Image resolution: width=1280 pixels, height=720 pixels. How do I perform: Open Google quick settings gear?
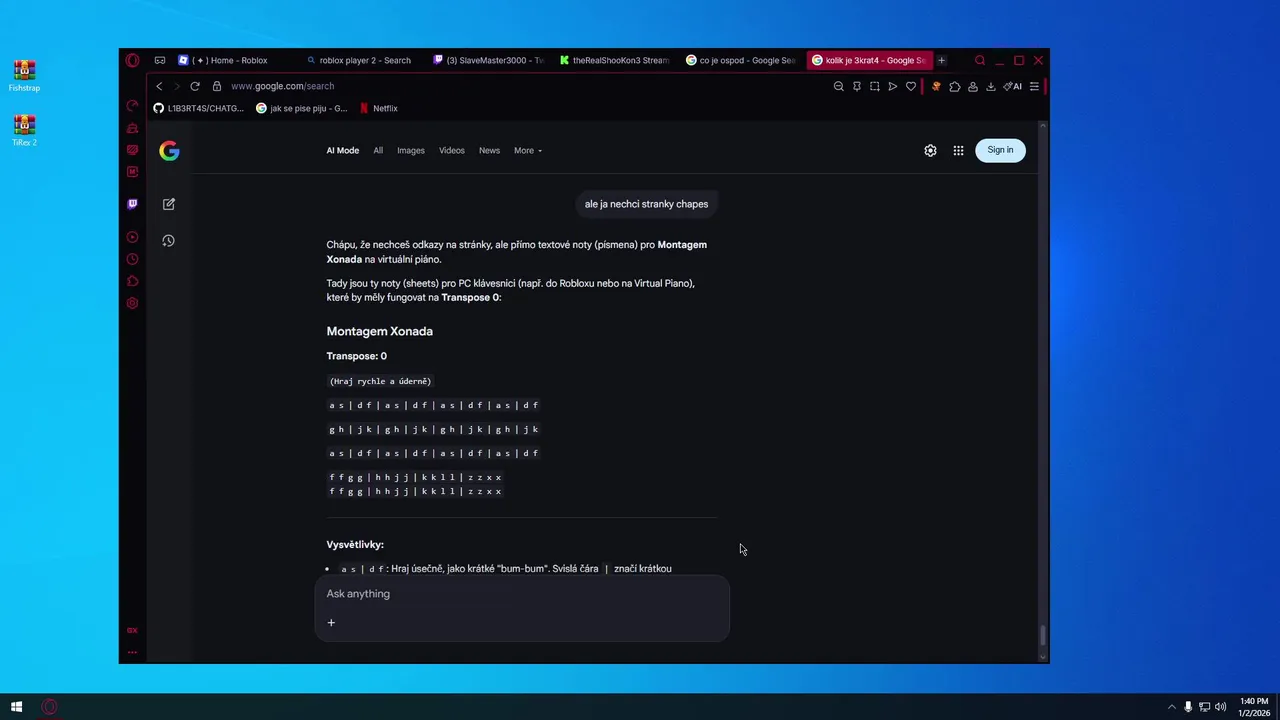[x=930, y=150]
